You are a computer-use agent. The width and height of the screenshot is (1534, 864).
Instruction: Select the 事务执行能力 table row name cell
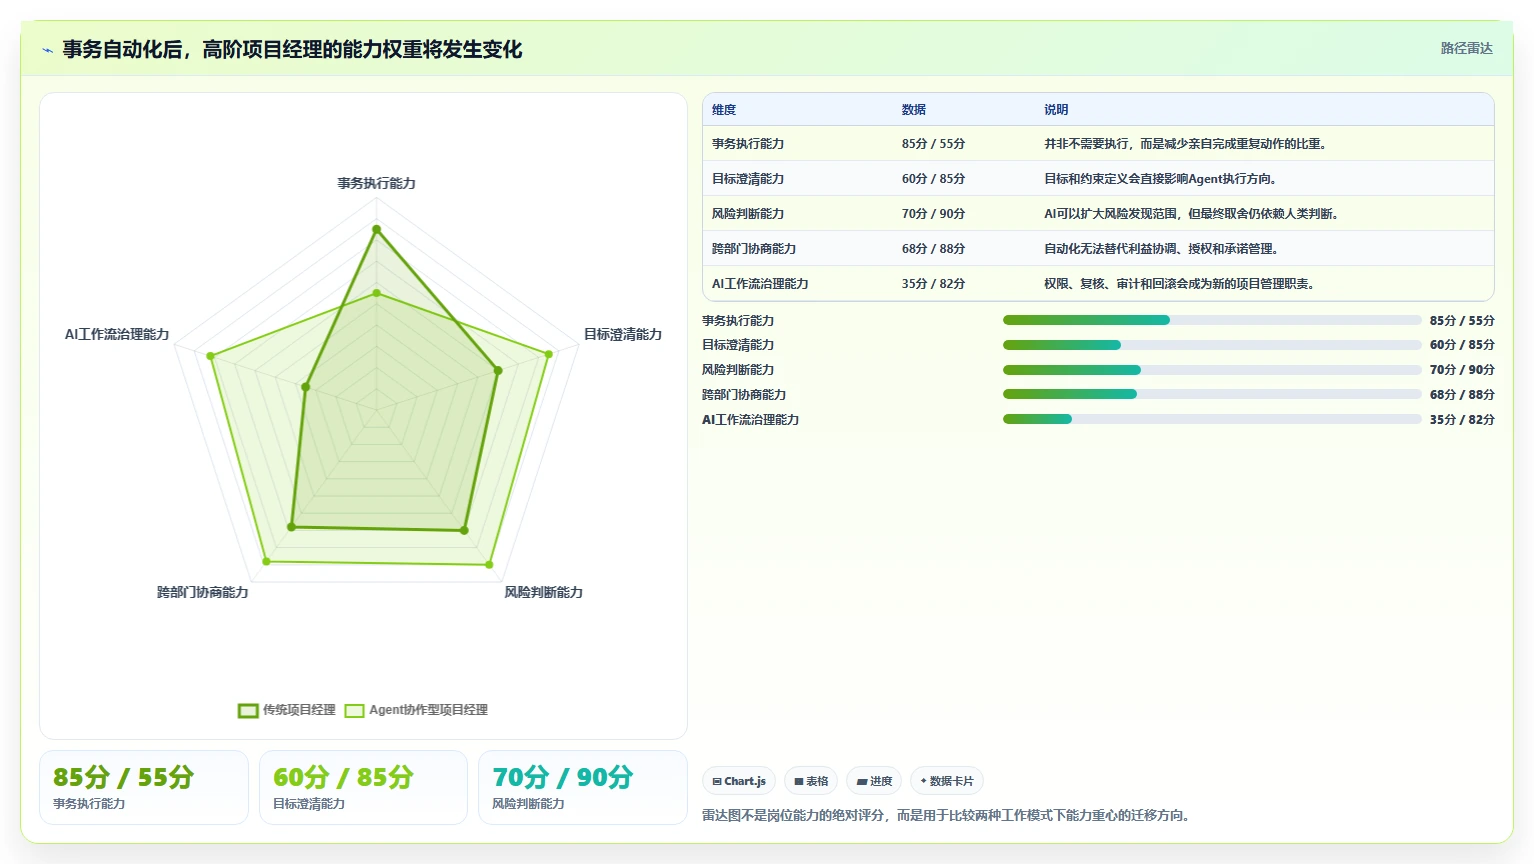point(748,144)
